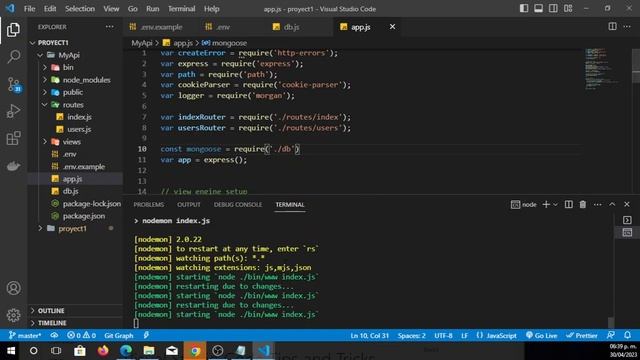This screenshot has width=640, height=360.
Task: Toggle secondary side bar visibility
Action: click(553, 8)
